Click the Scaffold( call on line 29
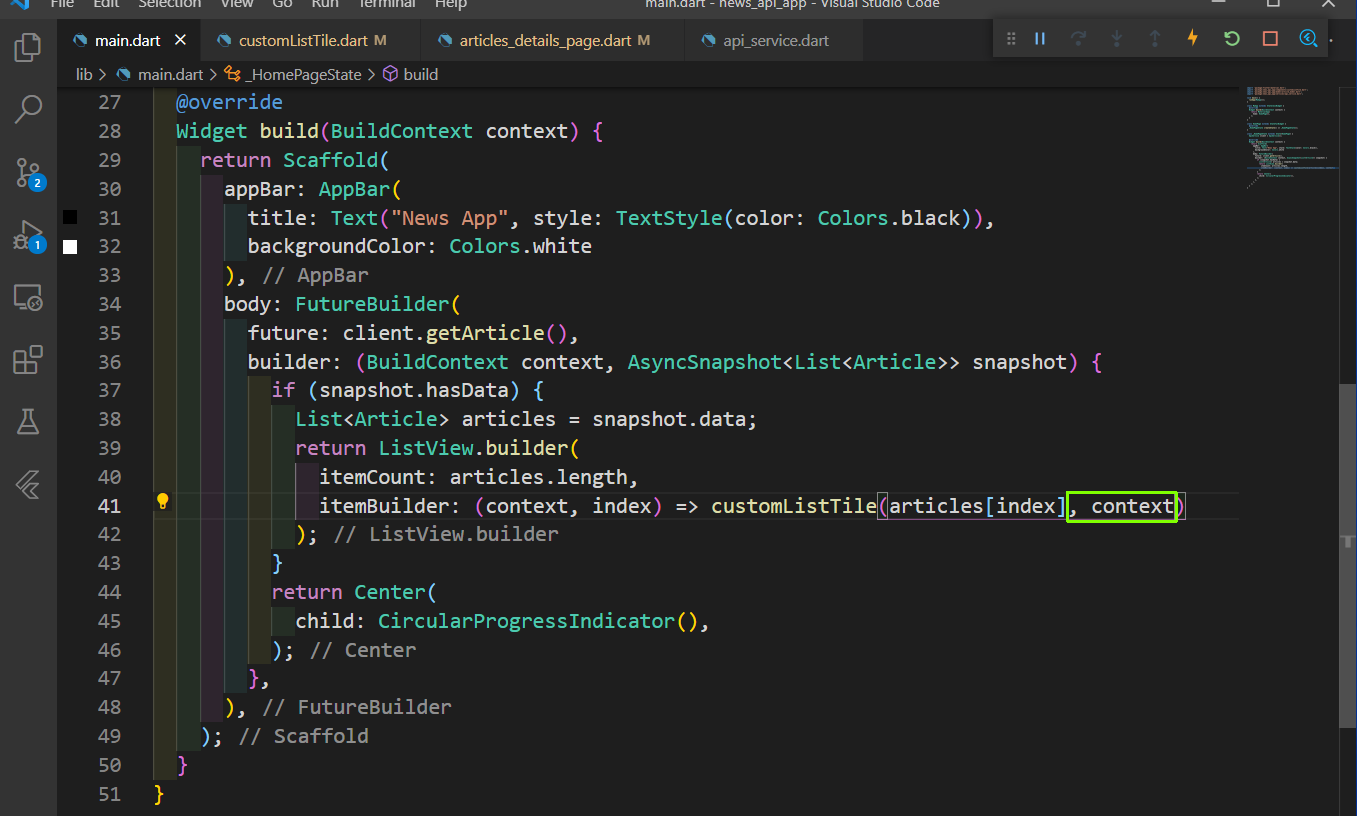Viewport: 1357px width, 816px height. pyautogui.click(x=336, y=160)
